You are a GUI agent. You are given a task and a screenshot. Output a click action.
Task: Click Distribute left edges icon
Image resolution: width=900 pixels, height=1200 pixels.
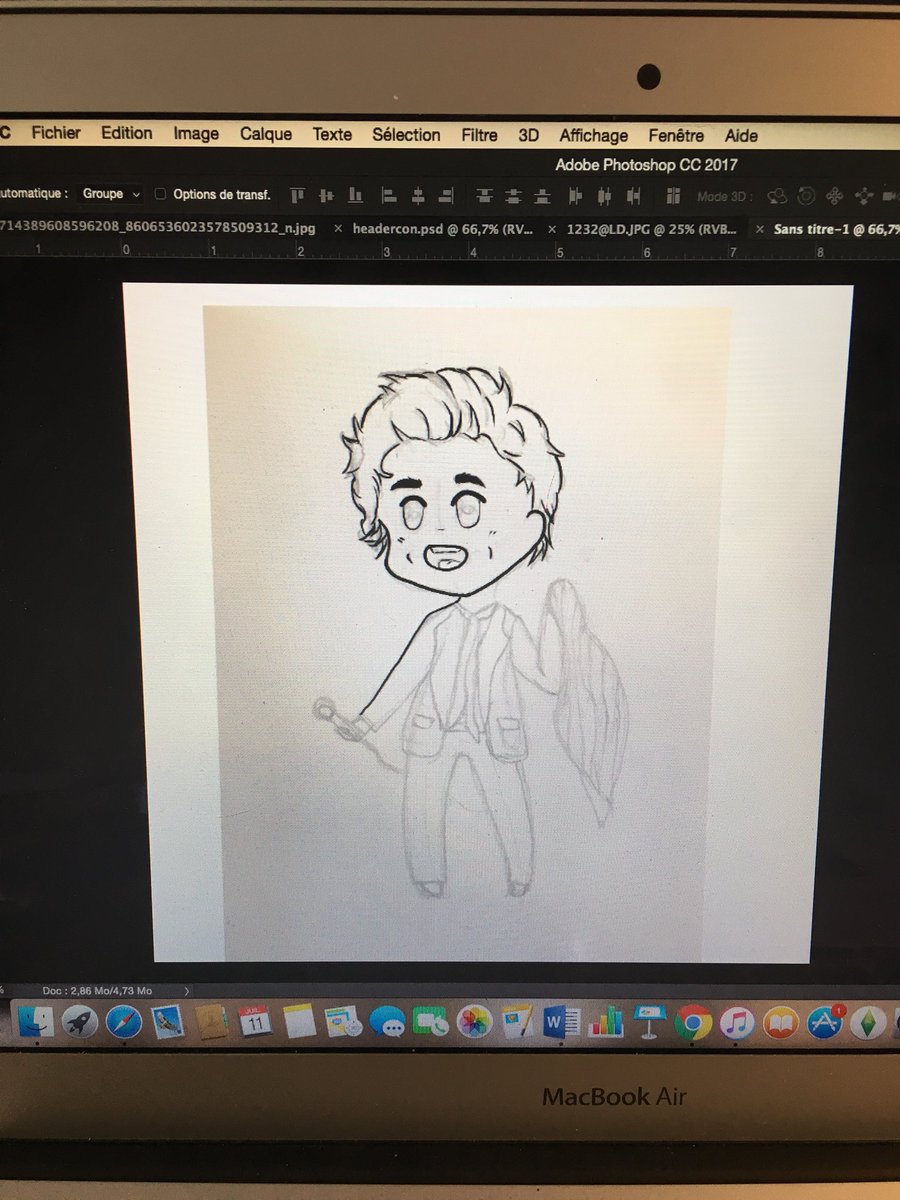(x=576, y=196)
